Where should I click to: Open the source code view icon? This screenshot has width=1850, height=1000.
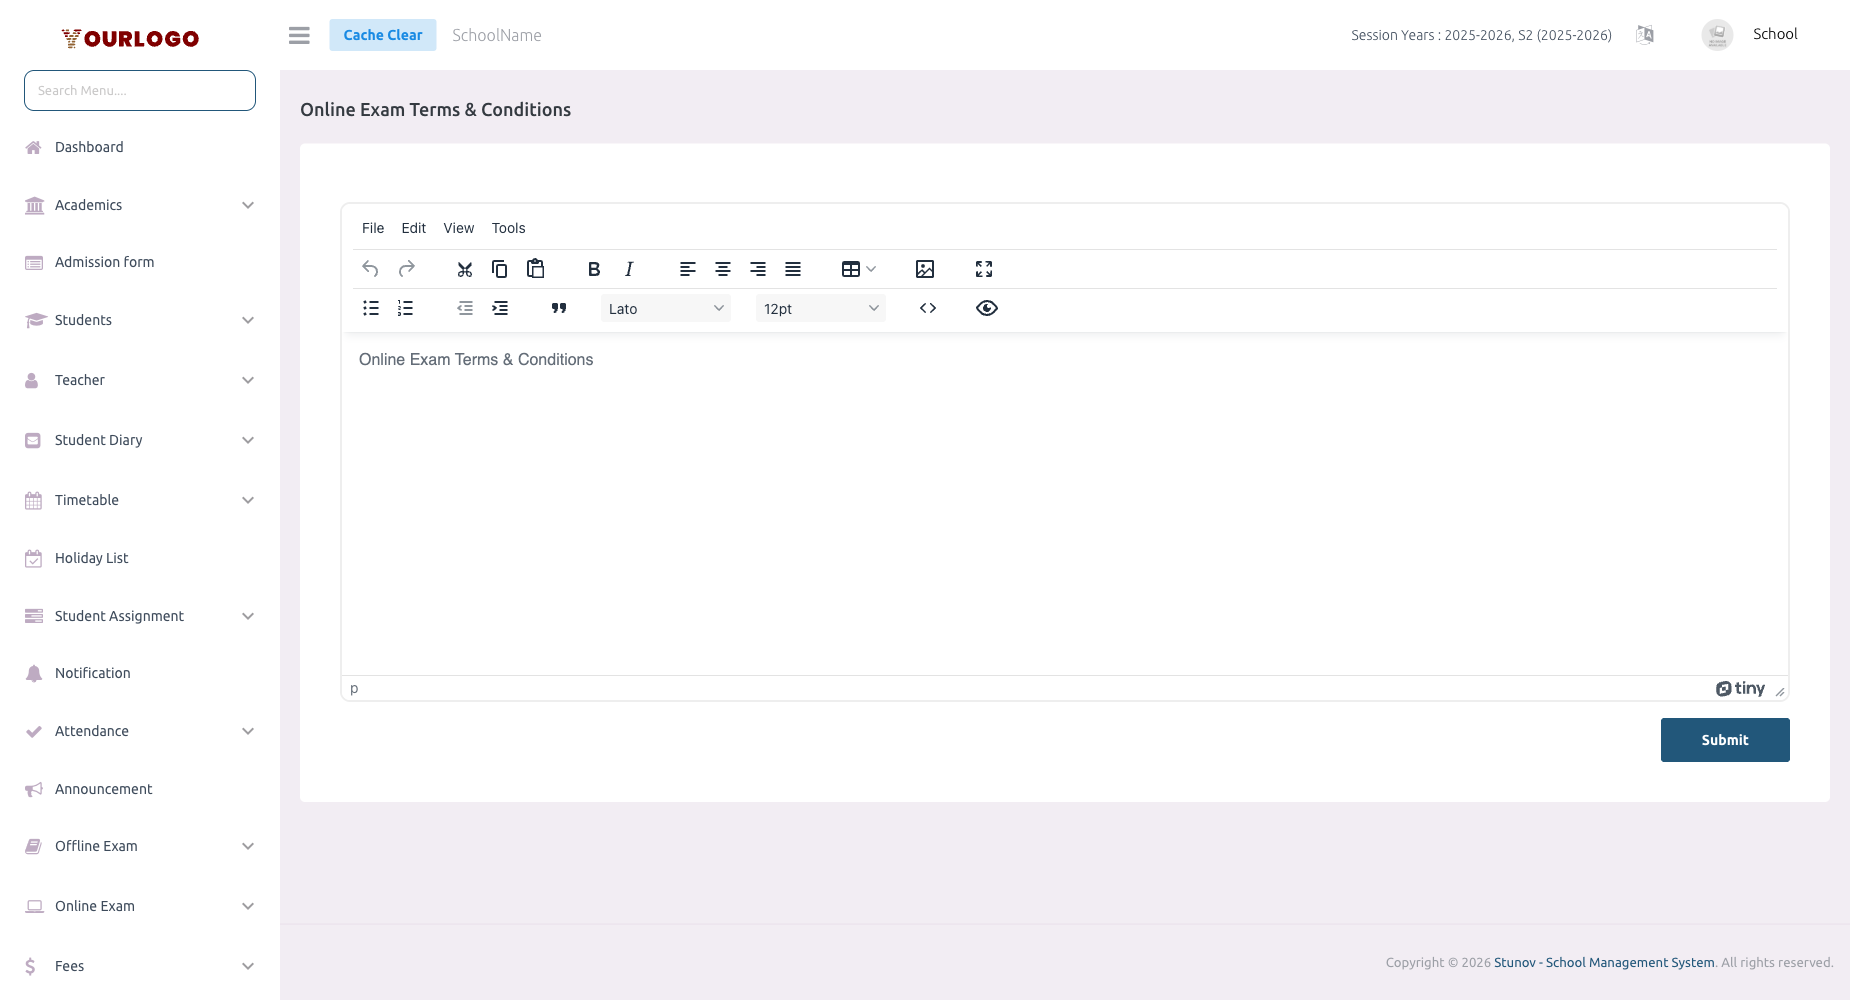[927, 308]
